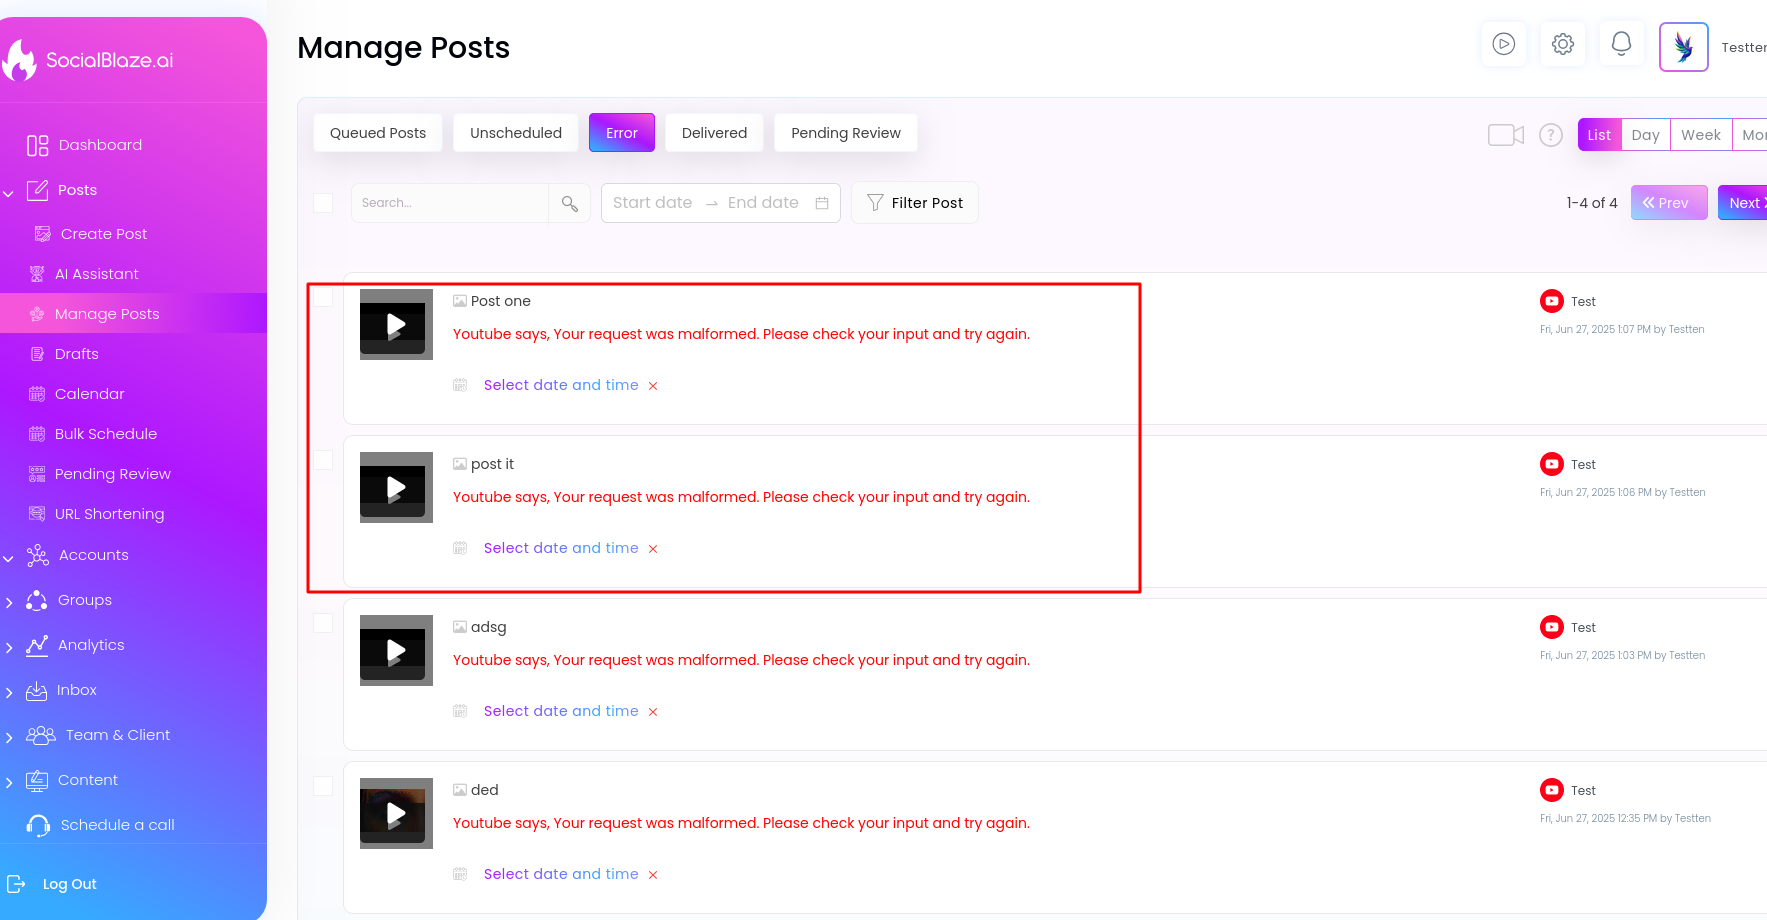1767x920 pixels.
Task: Go to next page with Next button
Action: click(1743, 203)
